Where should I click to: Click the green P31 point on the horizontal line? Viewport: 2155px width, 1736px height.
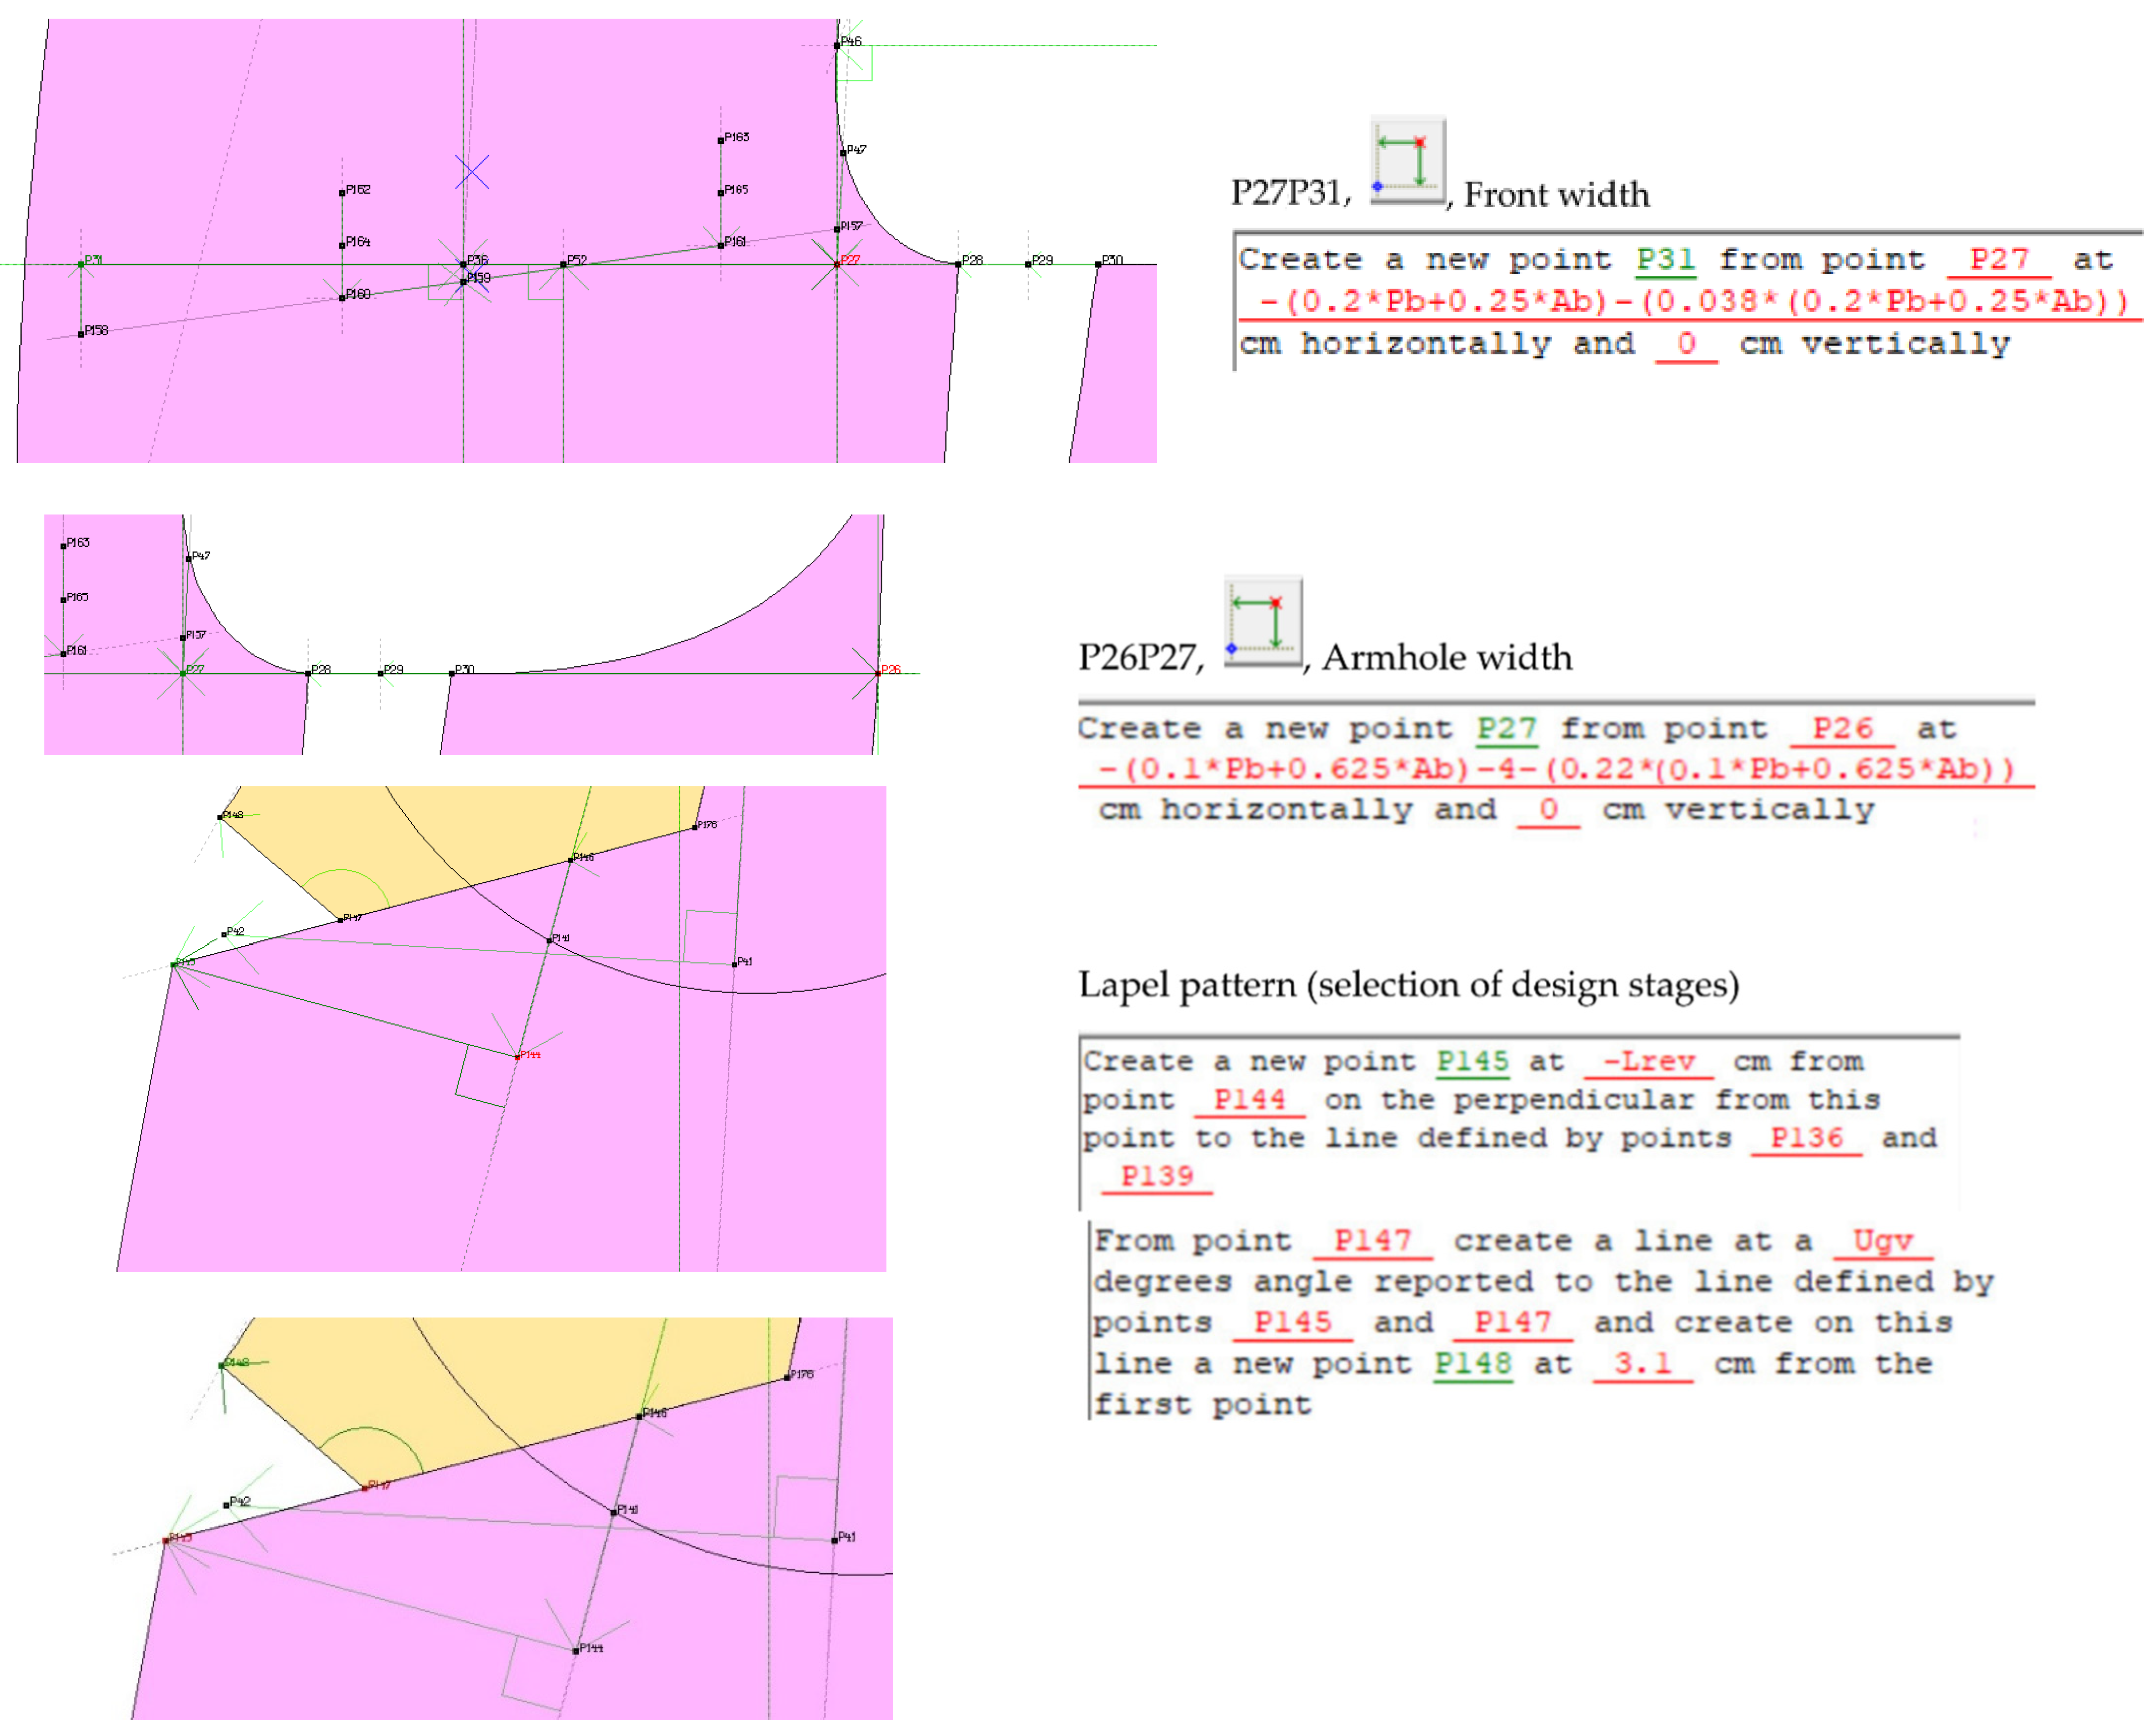pos(81,264)
